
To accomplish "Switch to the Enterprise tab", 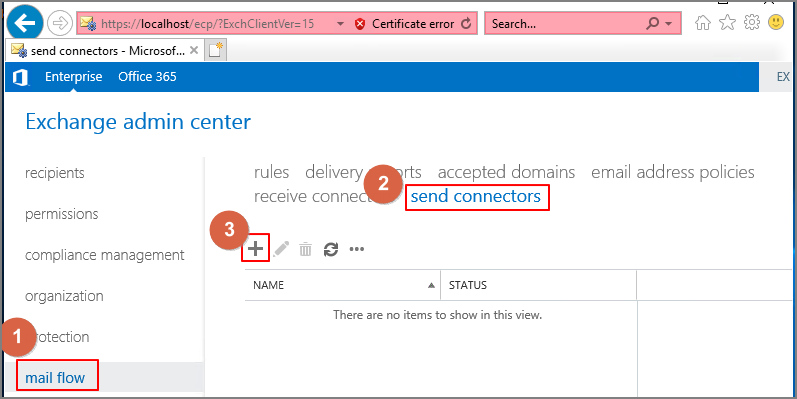I will pos(74,77).
